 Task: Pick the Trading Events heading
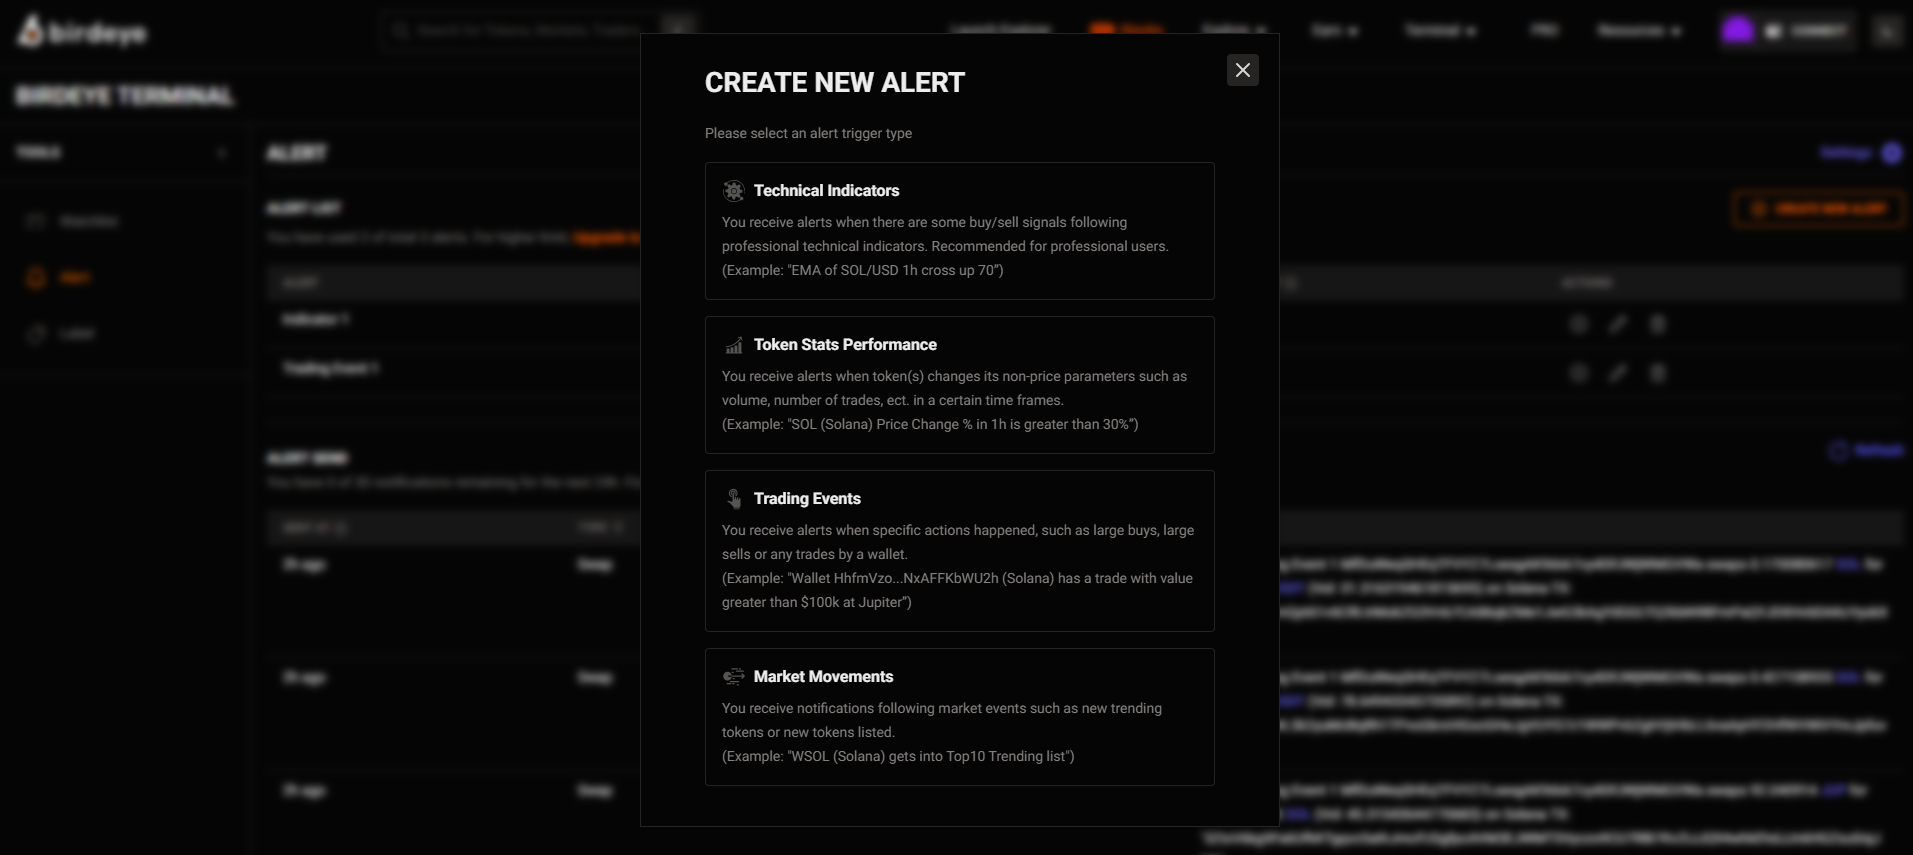[x=807, y=499]
